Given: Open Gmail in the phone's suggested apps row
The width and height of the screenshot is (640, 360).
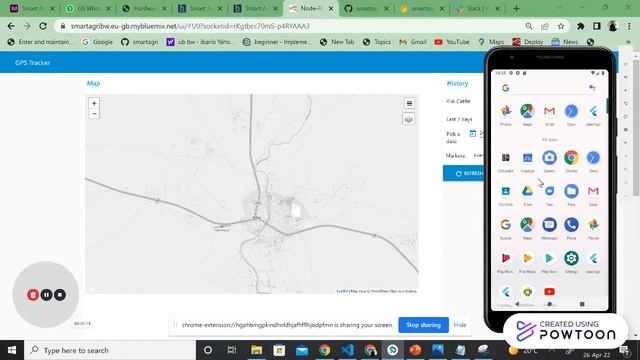Looking at the screenshot, I should 549,111.
